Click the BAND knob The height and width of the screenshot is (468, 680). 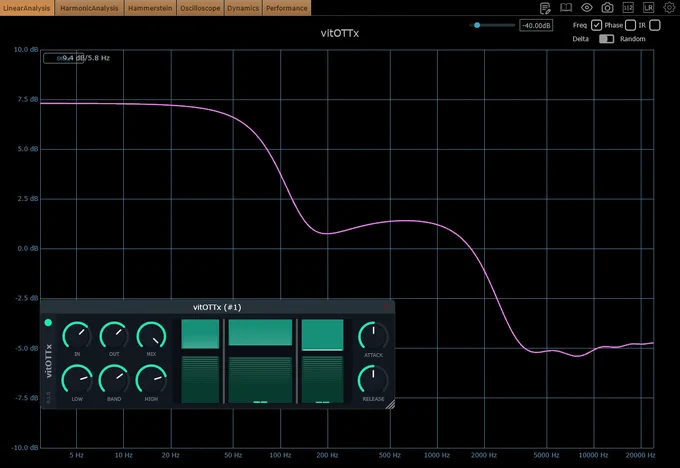[x=114, y=380]
